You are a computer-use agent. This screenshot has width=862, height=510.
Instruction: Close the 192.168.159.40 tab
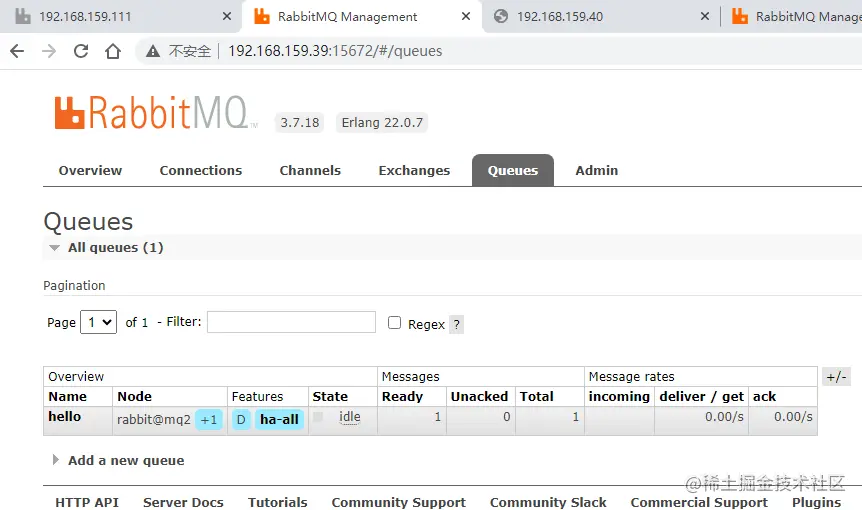[705, 16]
